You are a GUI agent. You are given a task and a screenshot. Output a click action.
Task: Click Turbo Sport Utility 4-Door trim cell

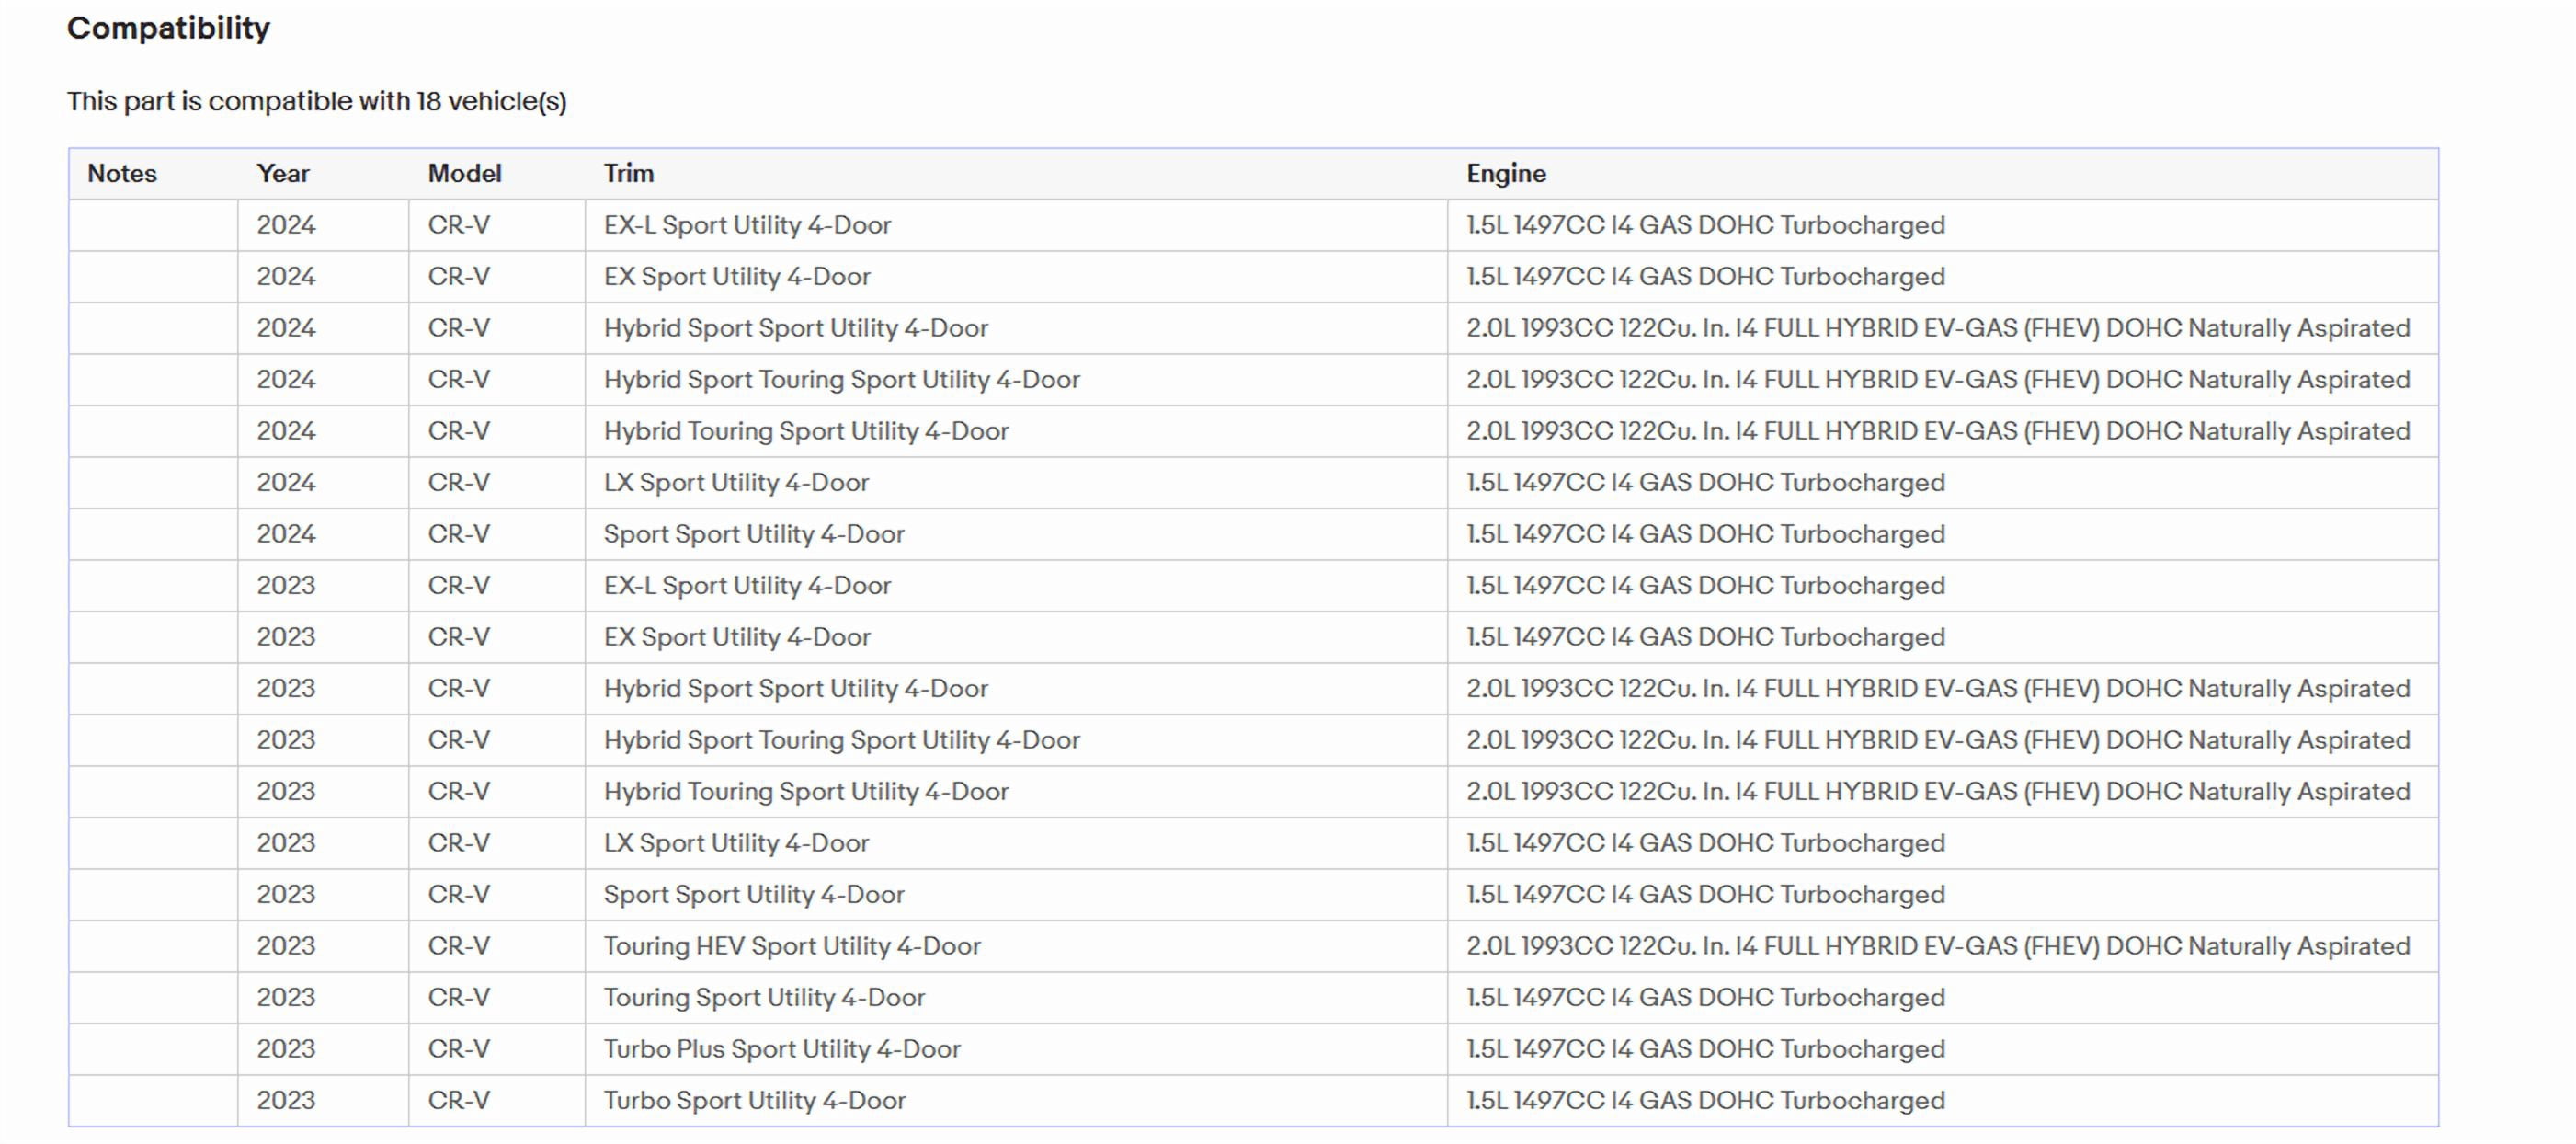(1016, 1100)
